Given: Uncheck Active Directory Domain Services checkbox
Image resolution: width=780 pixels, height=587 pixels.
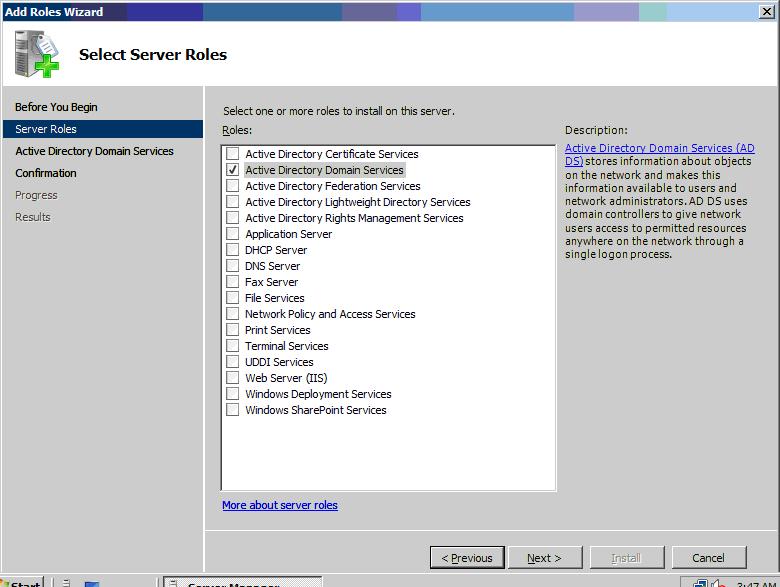Looking at the screenshot, I should (x=233, y=170).
